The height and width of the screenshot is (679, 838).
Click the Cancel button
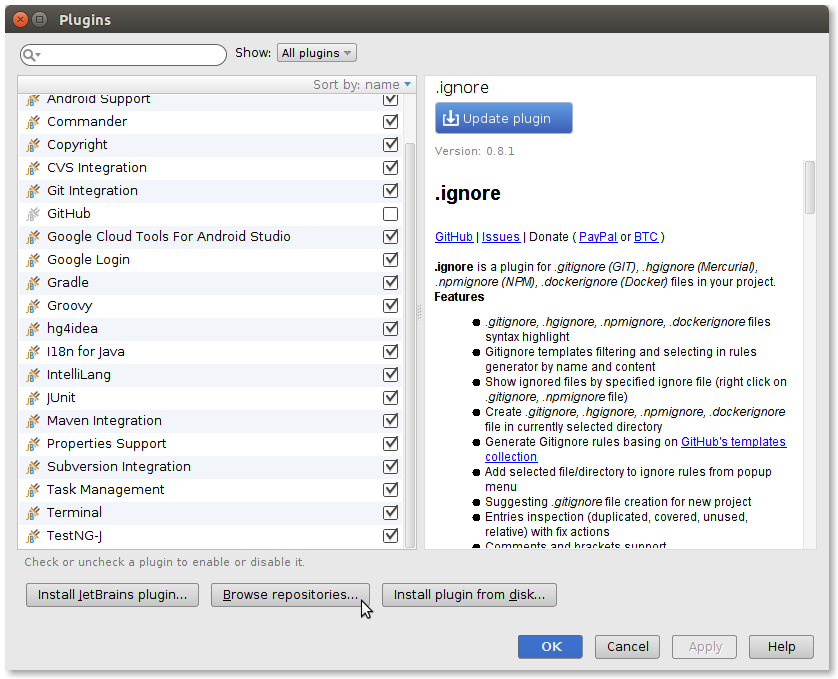[x=627, y=647]
